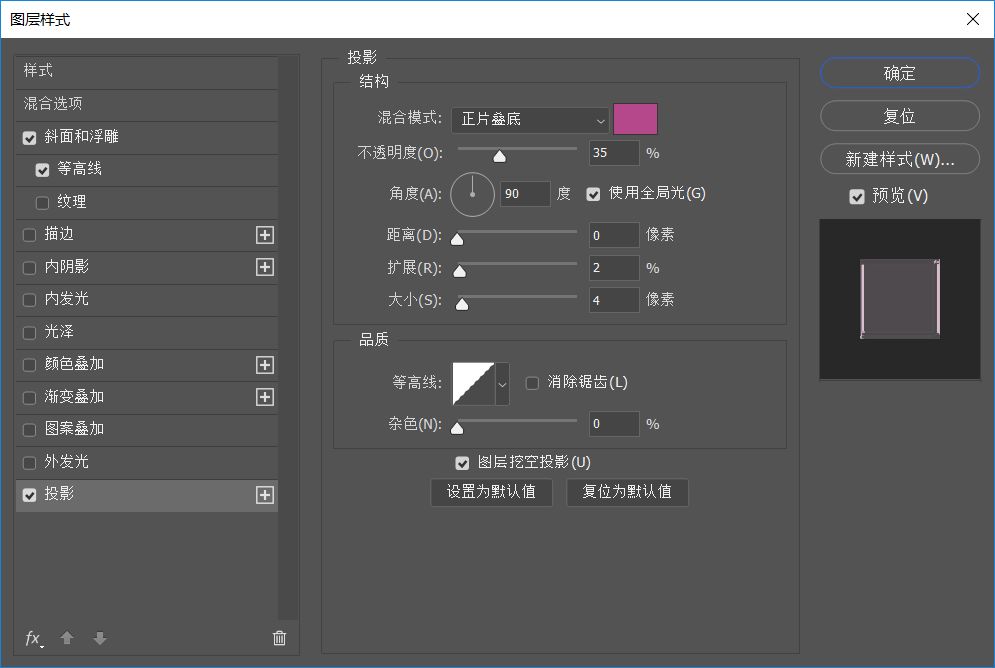Disable 使用全局光 checkbox
The height and width of the screenshot is (668, 995).
pyautogui.click(x=594, y=194)
